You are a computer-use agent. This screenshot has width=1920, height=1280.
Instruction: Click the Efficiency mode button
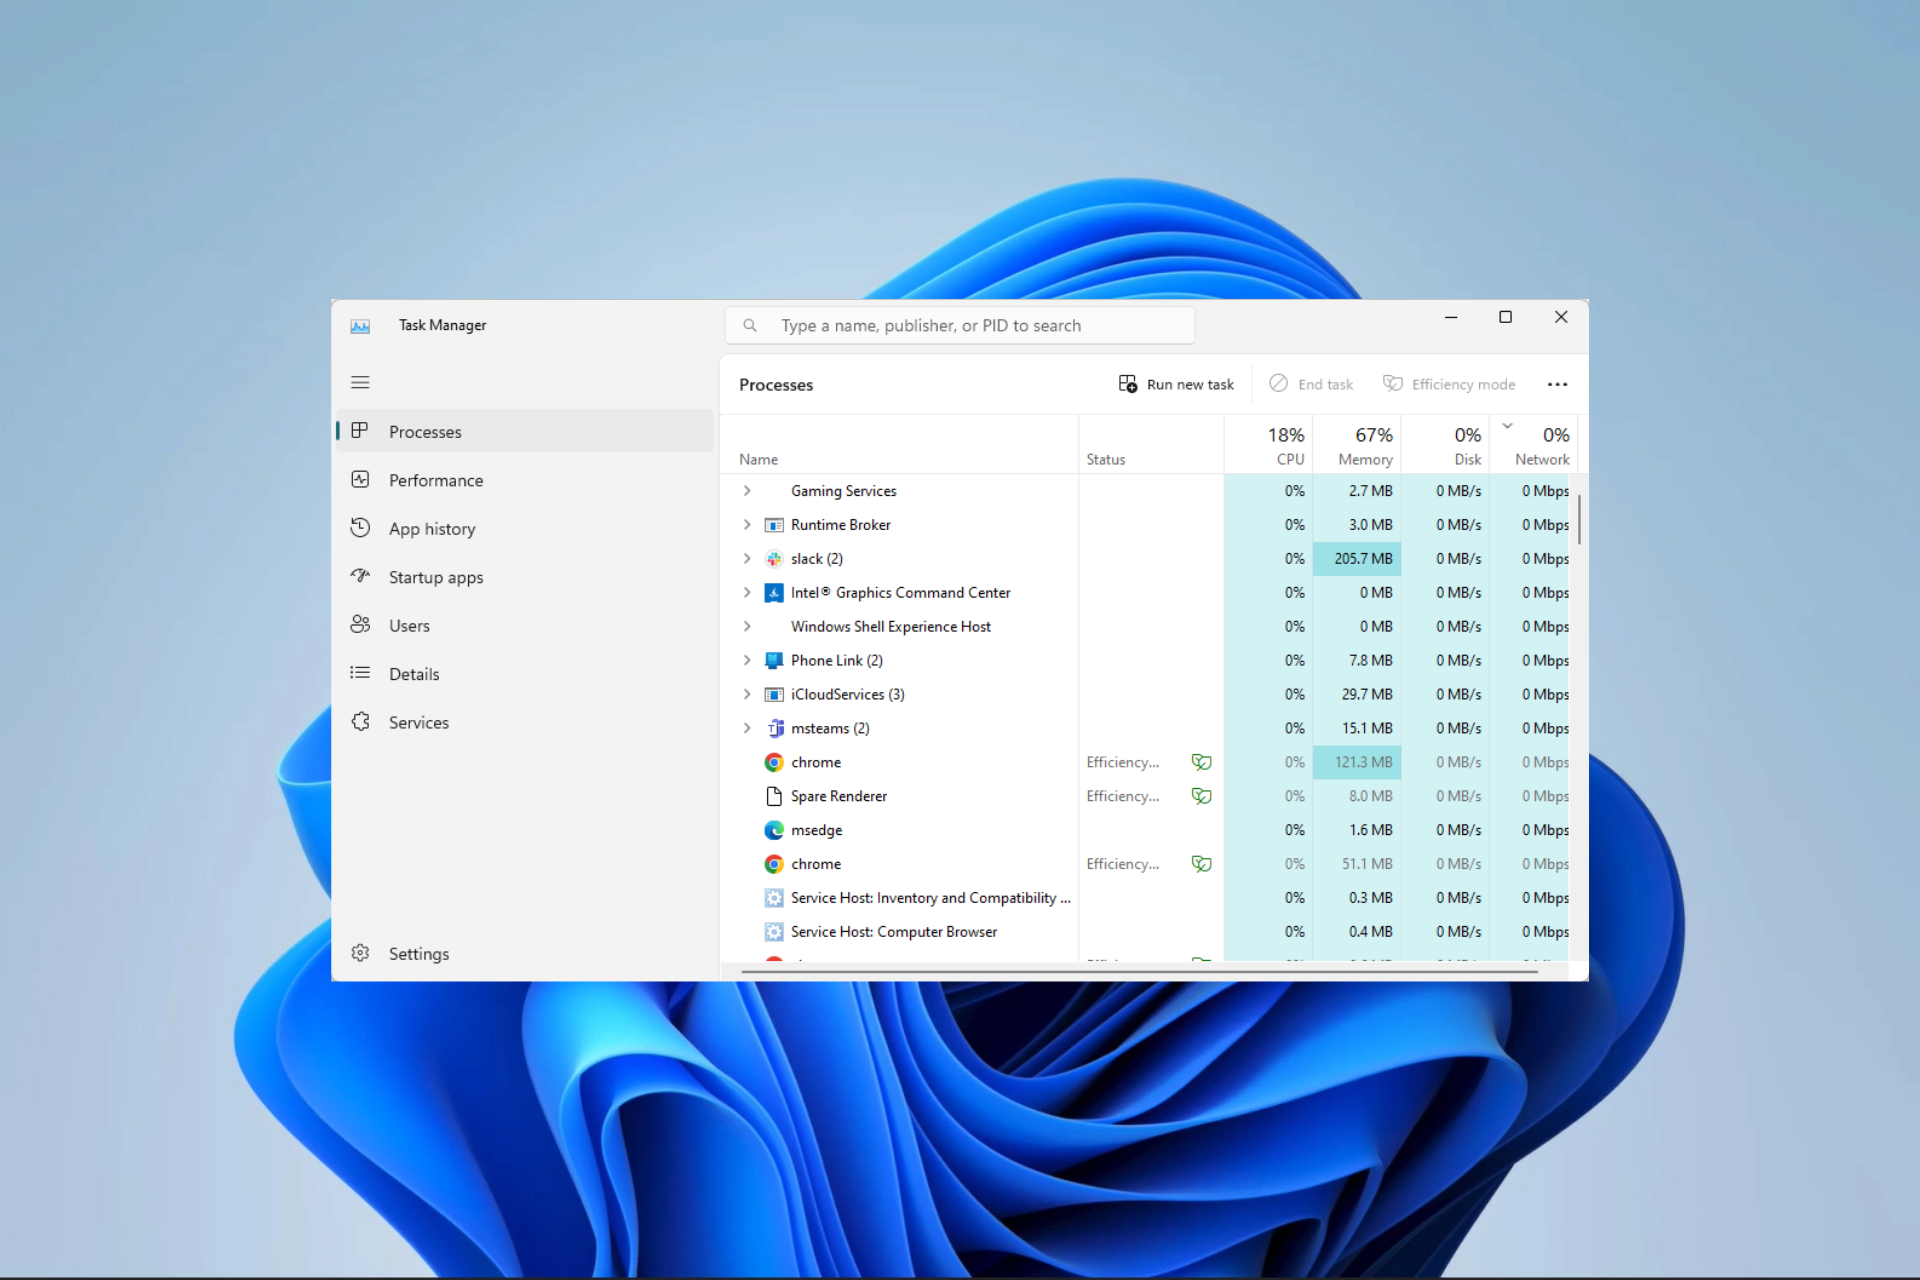(1449, 384)
